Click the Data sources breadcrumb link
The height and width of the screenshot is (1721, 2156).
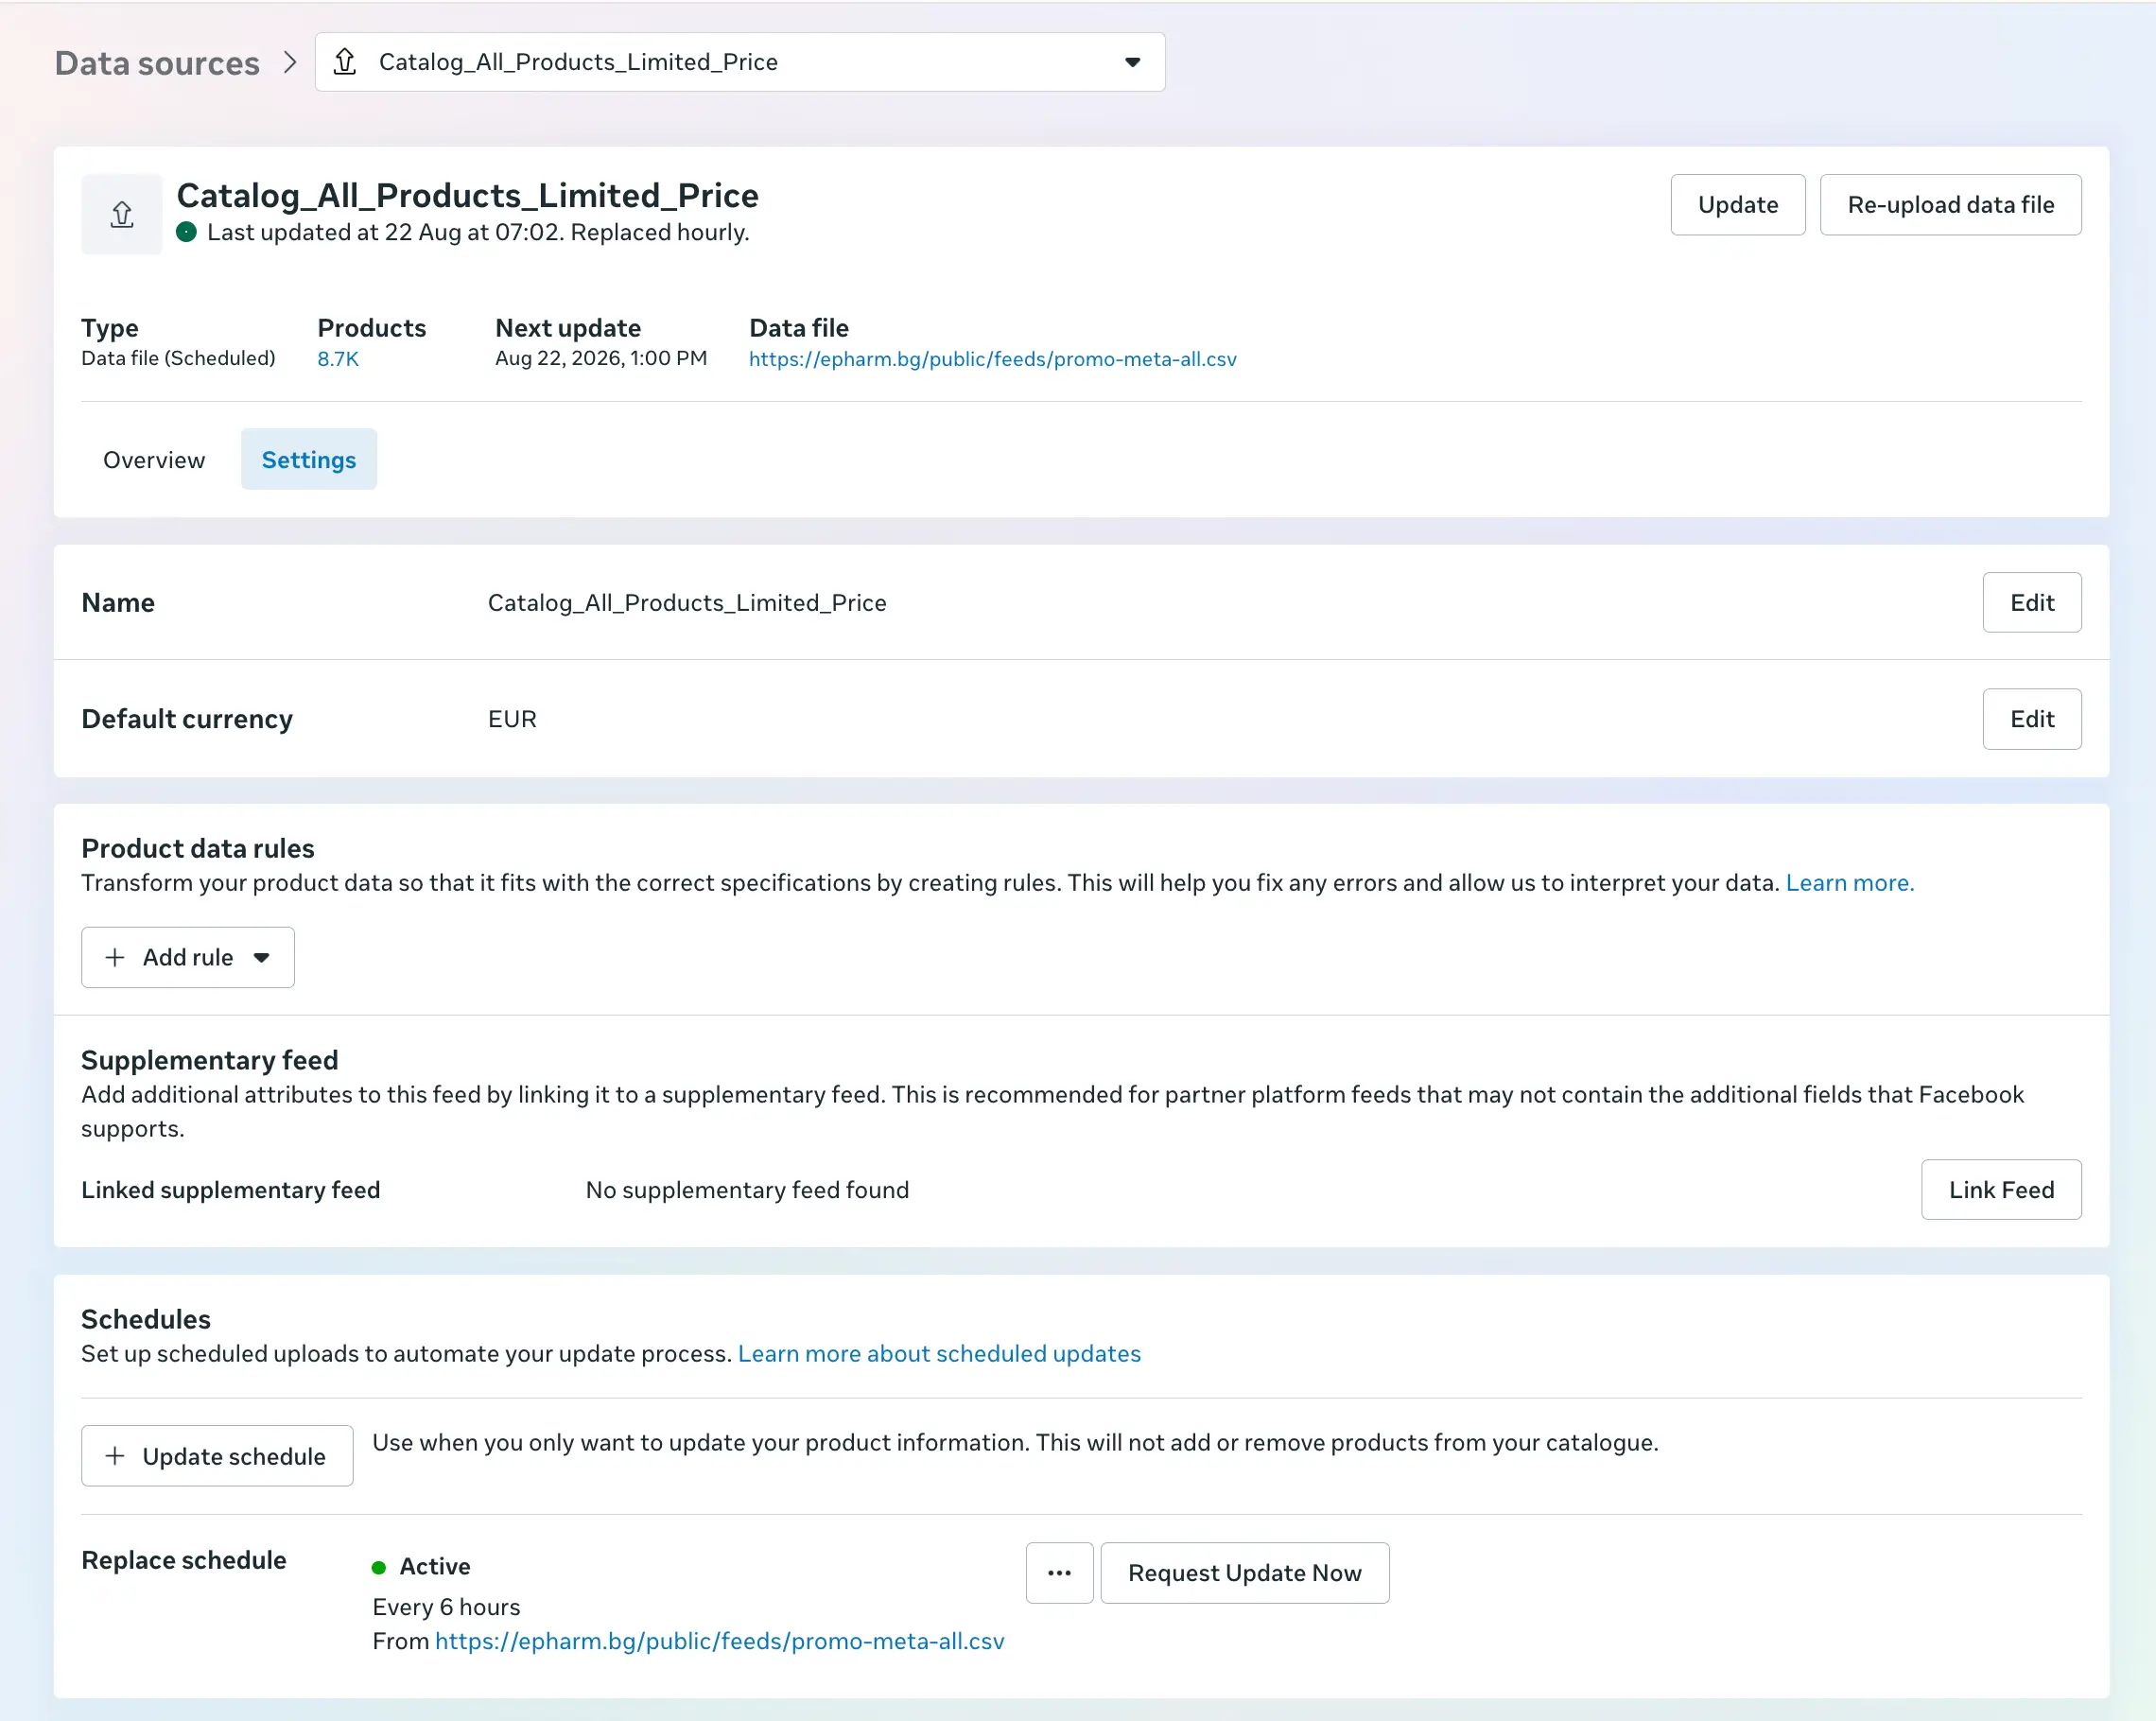coord(157,63)
